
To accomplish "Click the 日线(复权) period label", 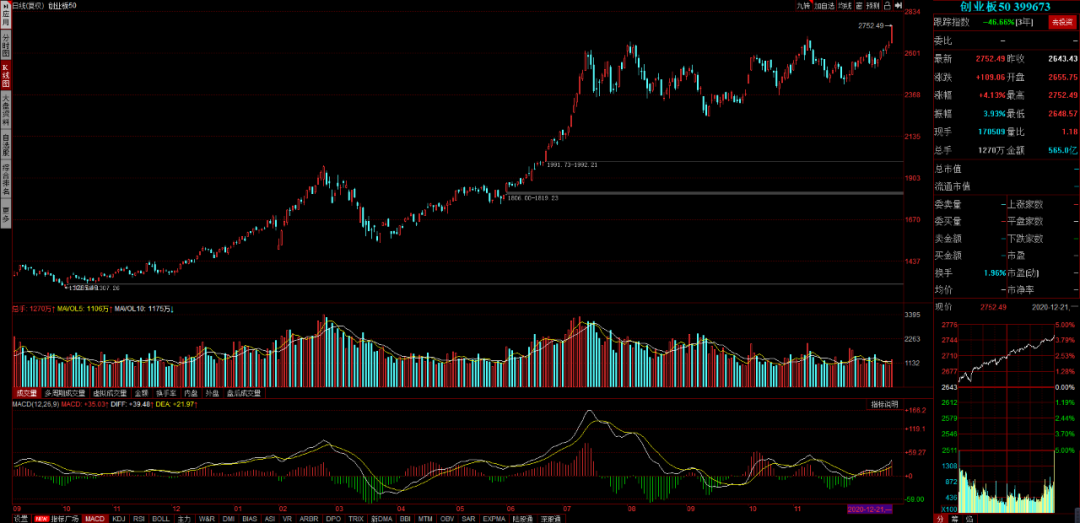I will [29, 5].
